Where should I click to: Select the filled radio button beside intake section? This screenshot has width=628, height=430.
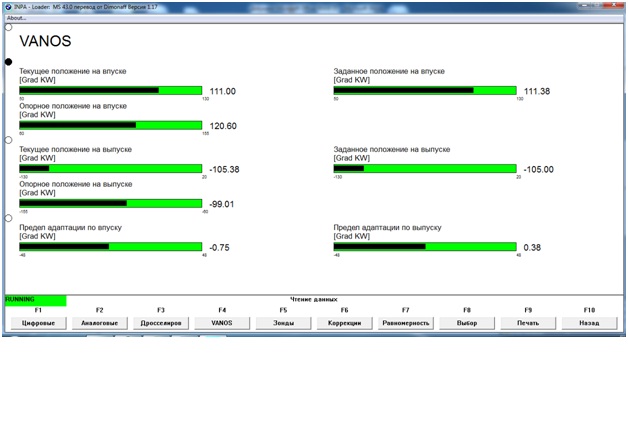(x=8, y=62)
